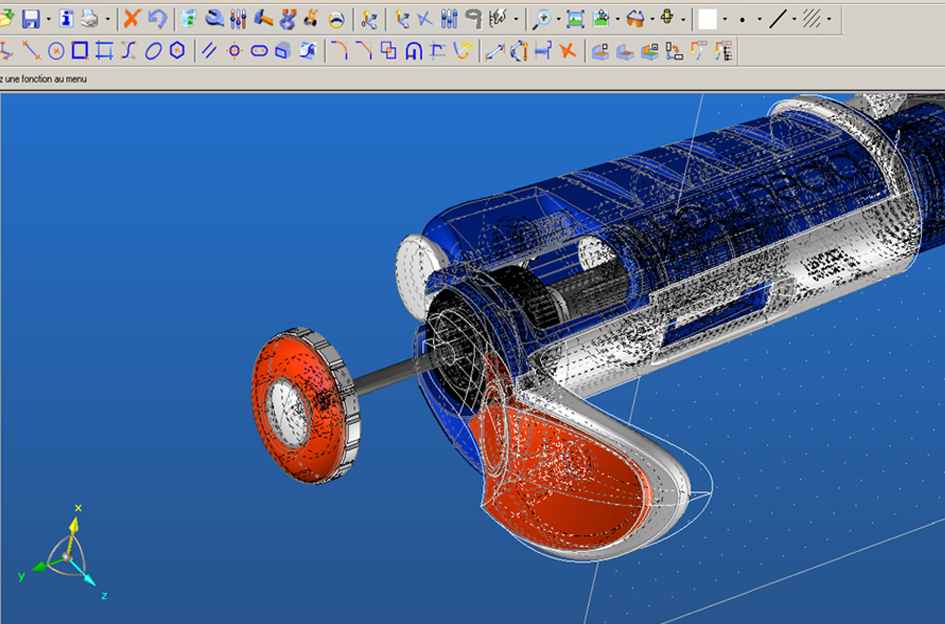Viewport: 945px width, 624px height.
Task: Select the hexagon Polygon tool
Action: 177,51
